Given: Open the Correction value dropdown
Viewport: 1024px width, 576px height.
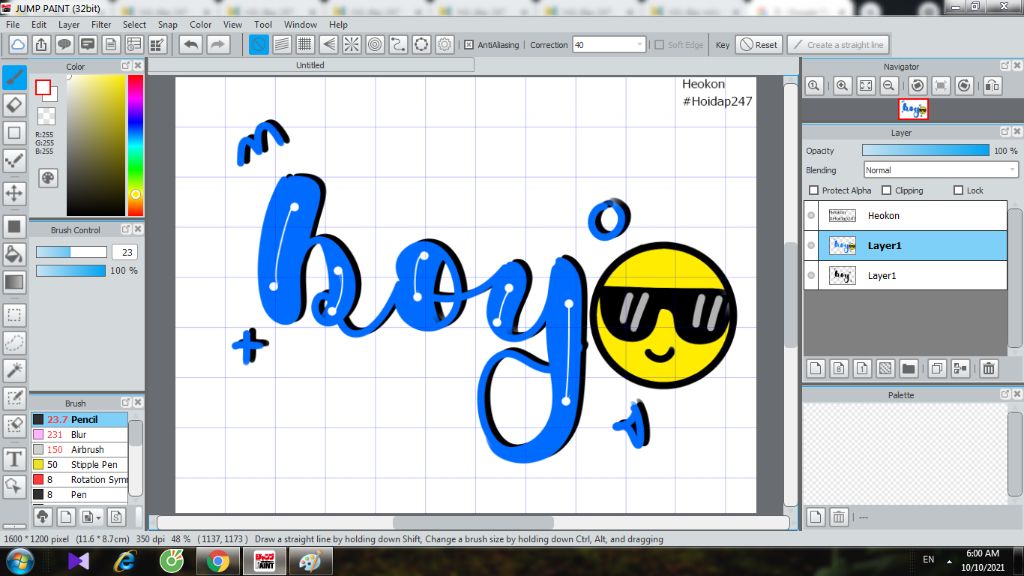Looking at the screenshot, I should coord(639,44).
